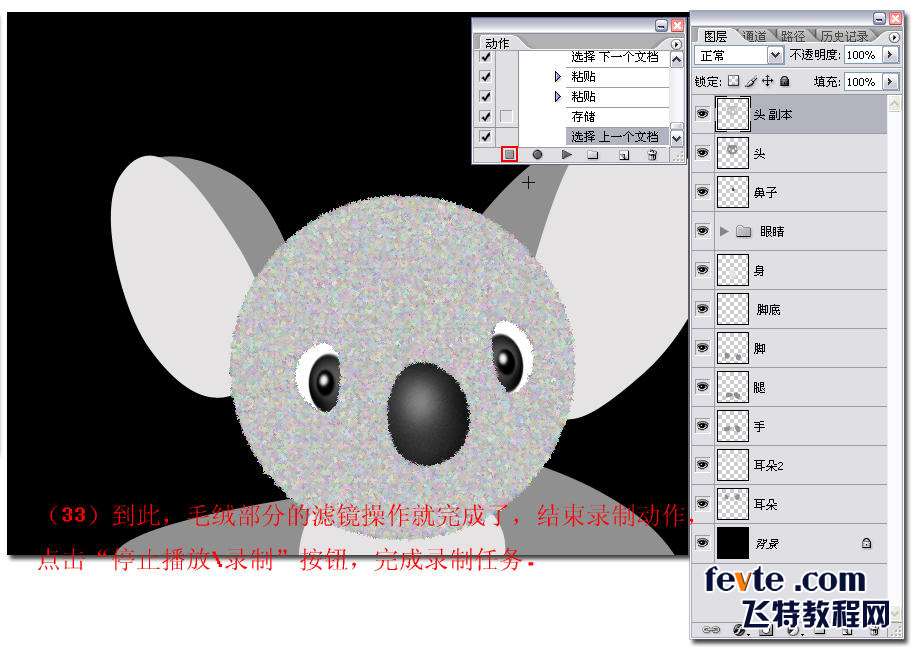This screenshot has height=652, width=916.
Task: Switch to the 通道 tab
Action: (754, 36)
